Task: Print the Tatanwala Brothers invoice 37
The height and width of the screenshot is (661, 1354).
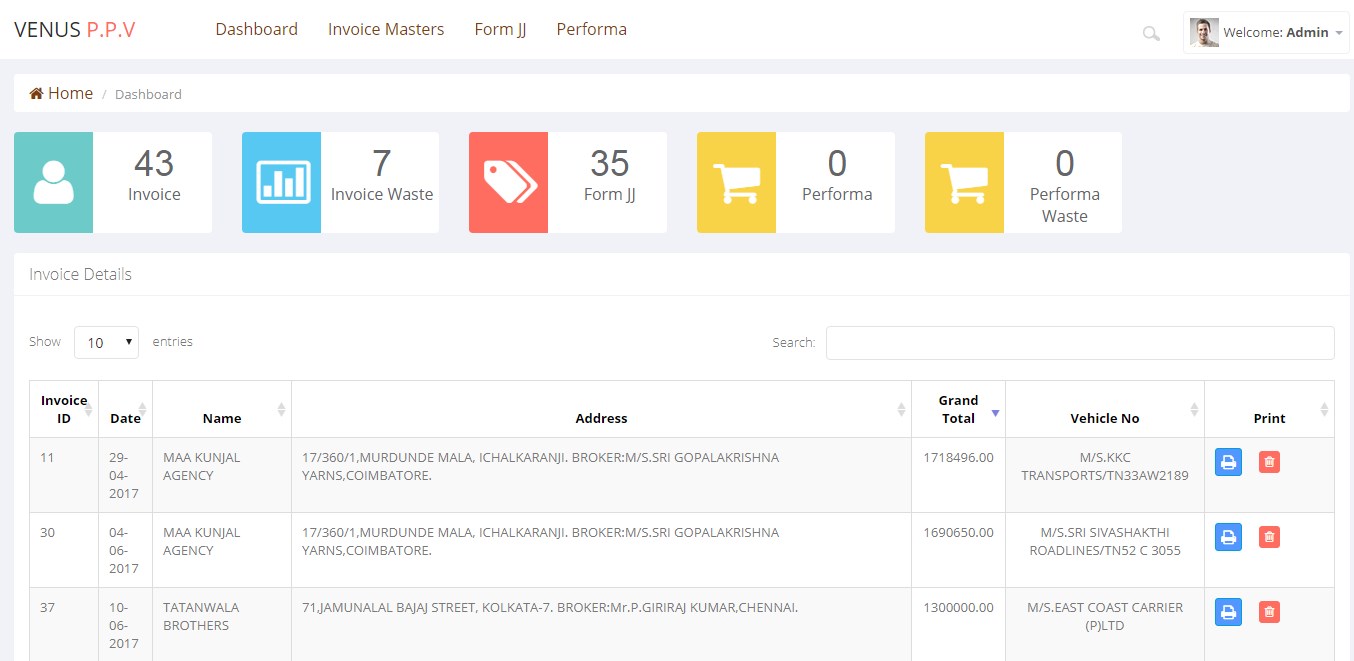Action: [1228, 612]
